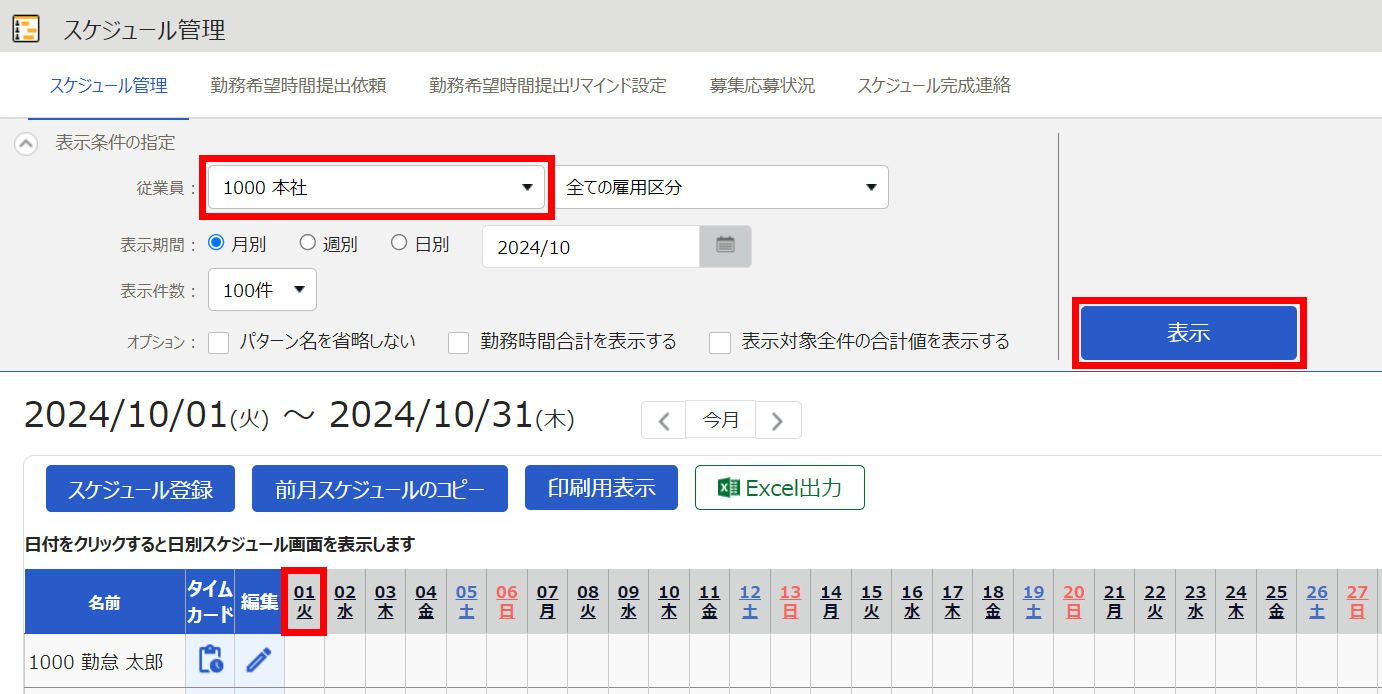Viewport: 1382px width, 694px height.
Task: Click the 名前 column header
Action: coord(105,602)
